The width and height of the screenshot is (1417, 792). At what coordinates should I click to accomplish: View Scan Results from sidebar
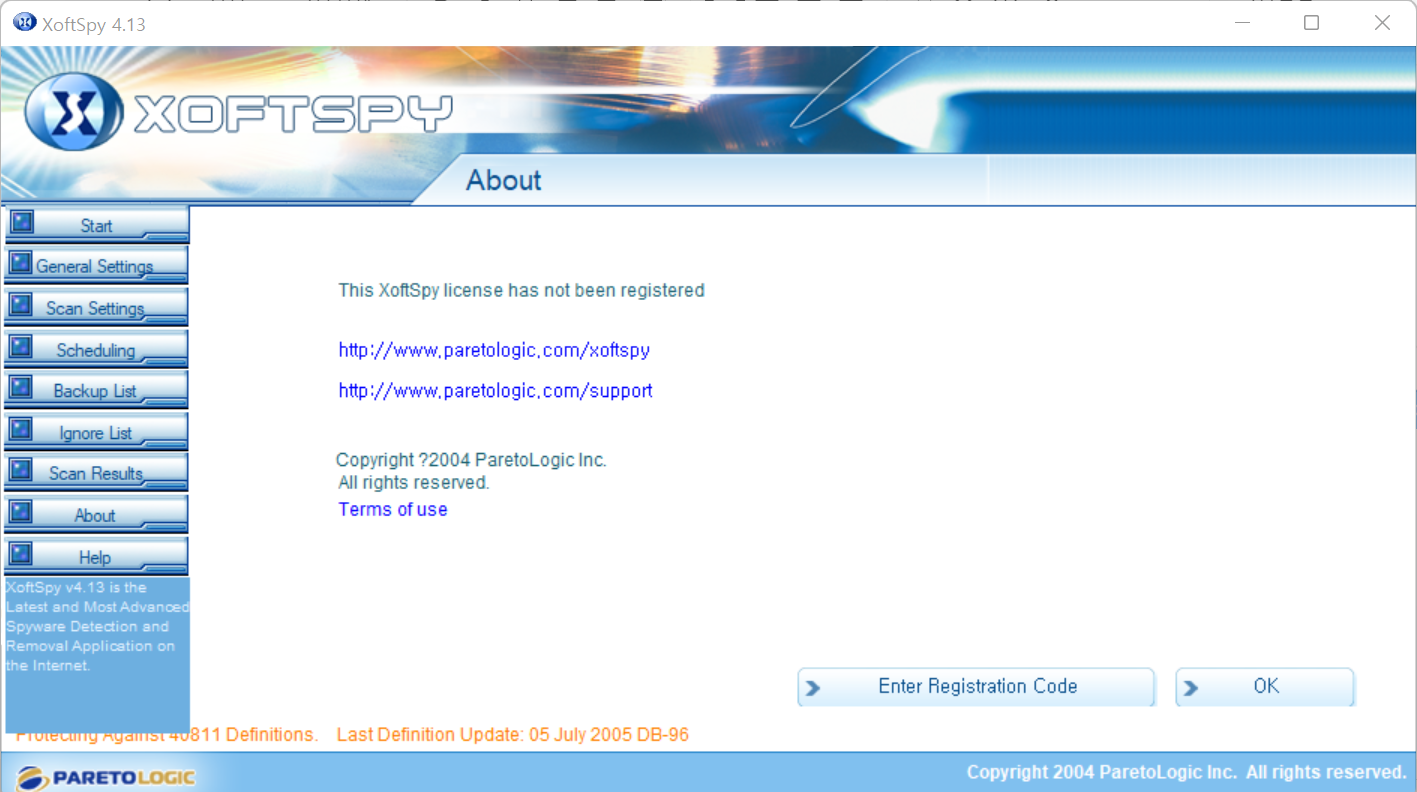[96, 473]
